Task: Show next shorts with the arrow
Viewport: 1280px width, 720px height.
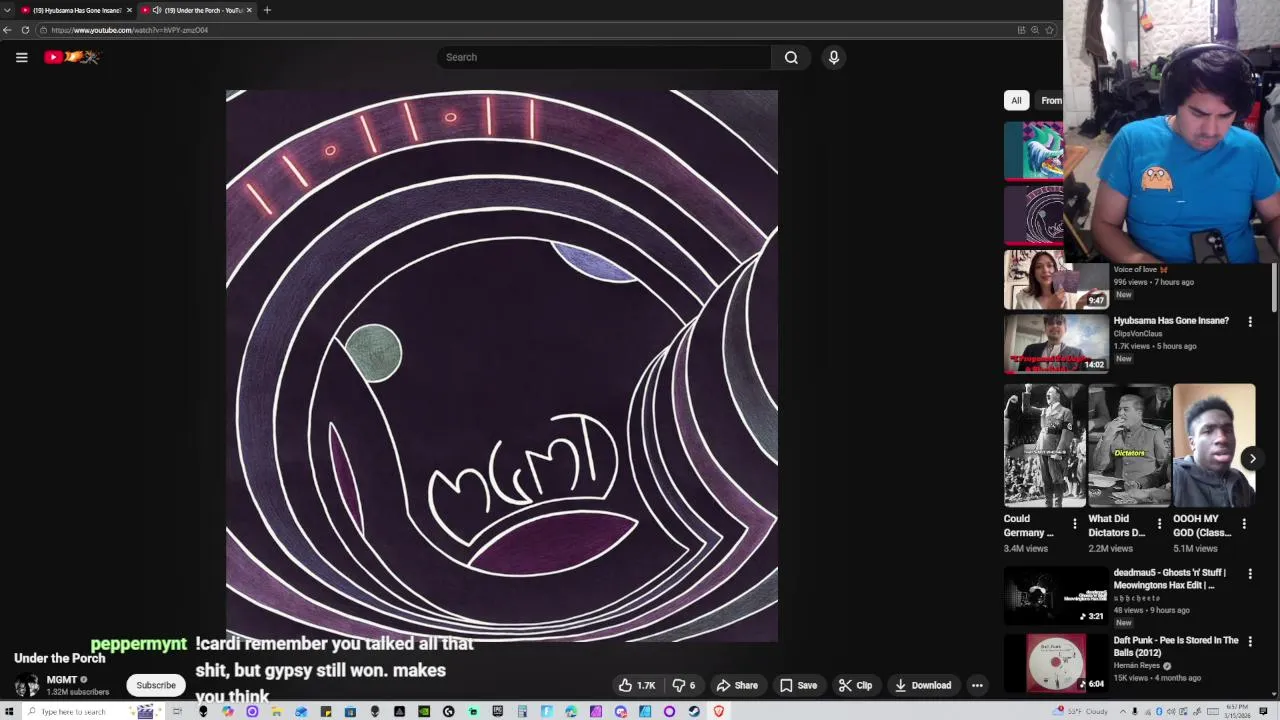Action: tap(1252, 459)
